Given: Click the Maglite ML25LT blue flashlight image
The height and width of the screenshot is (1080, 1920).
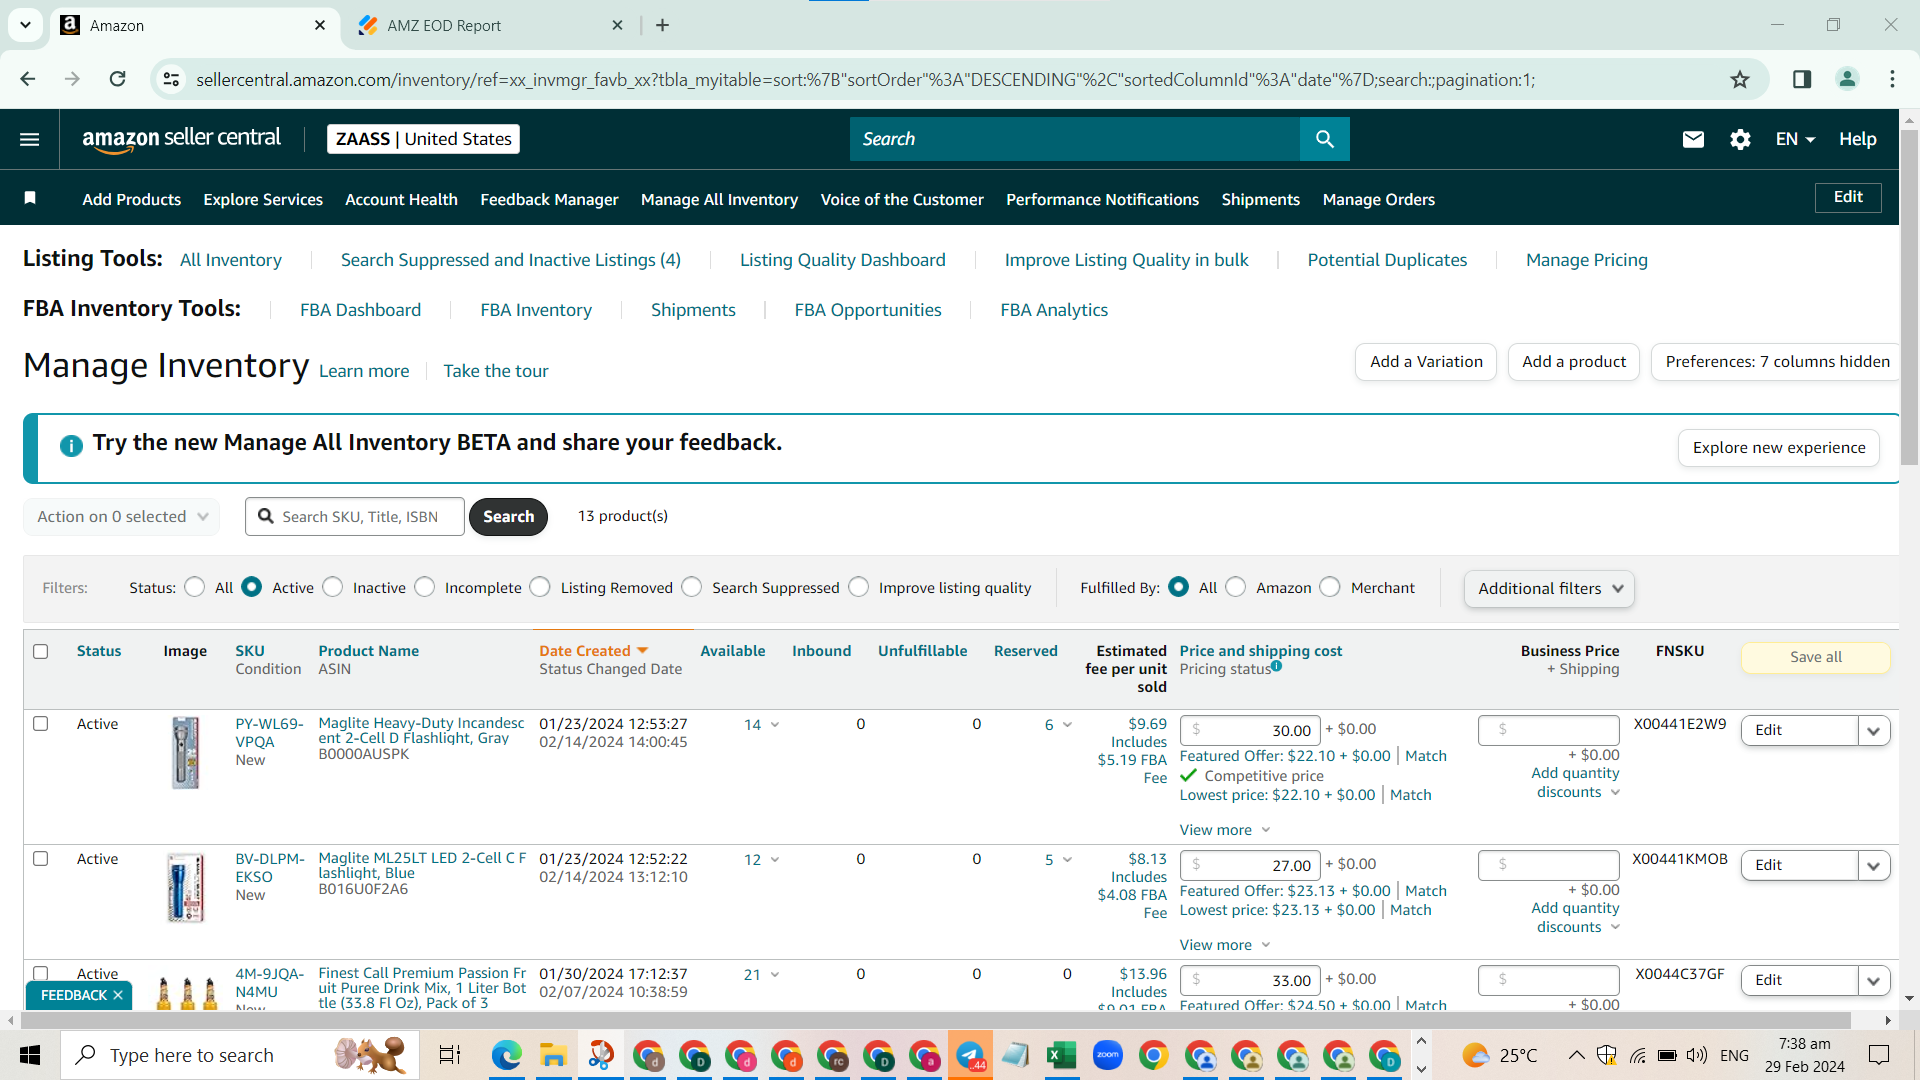Looking at the screenshot, I should click(x=185, y=887).
